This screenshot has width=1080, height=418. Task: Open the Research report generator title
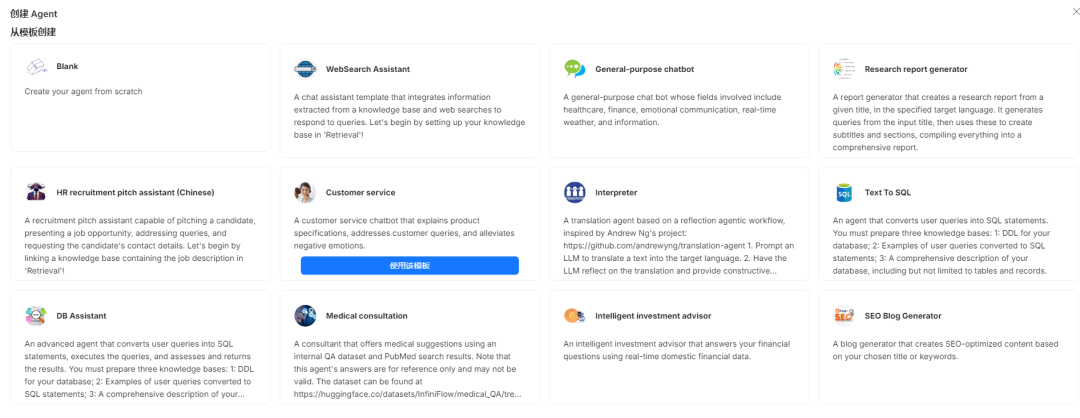click(x=915, y=69)
